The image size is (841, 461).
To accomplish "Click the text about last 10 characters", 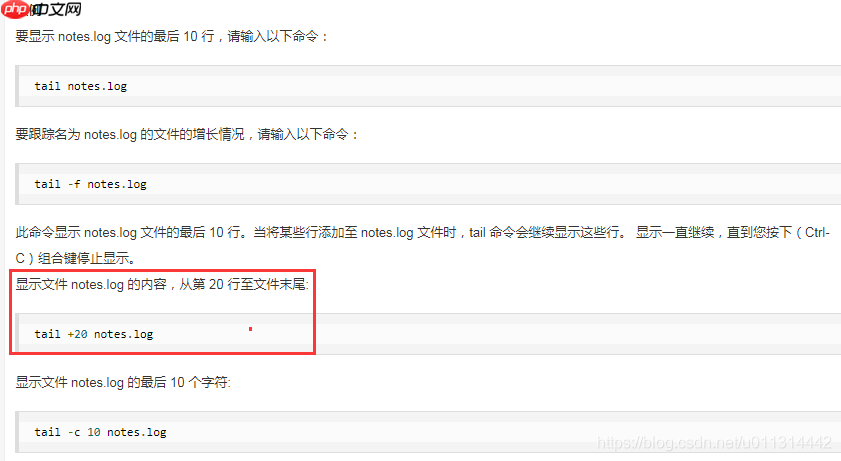I will click(x=123, y=382).
